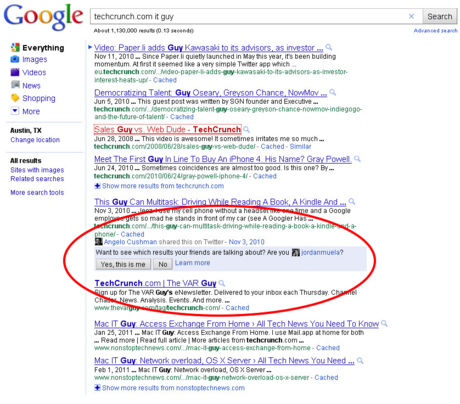Open Advanced search link
460x404 pixels.
pos(435,31)
